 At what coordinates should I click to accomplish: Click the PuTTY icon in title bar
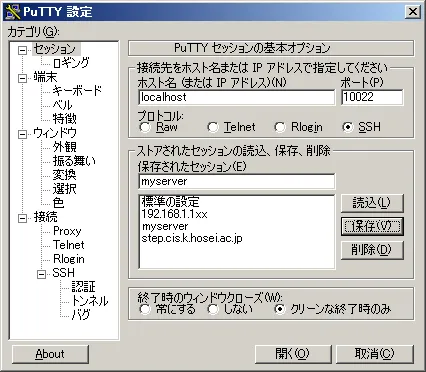pos(13,12)
